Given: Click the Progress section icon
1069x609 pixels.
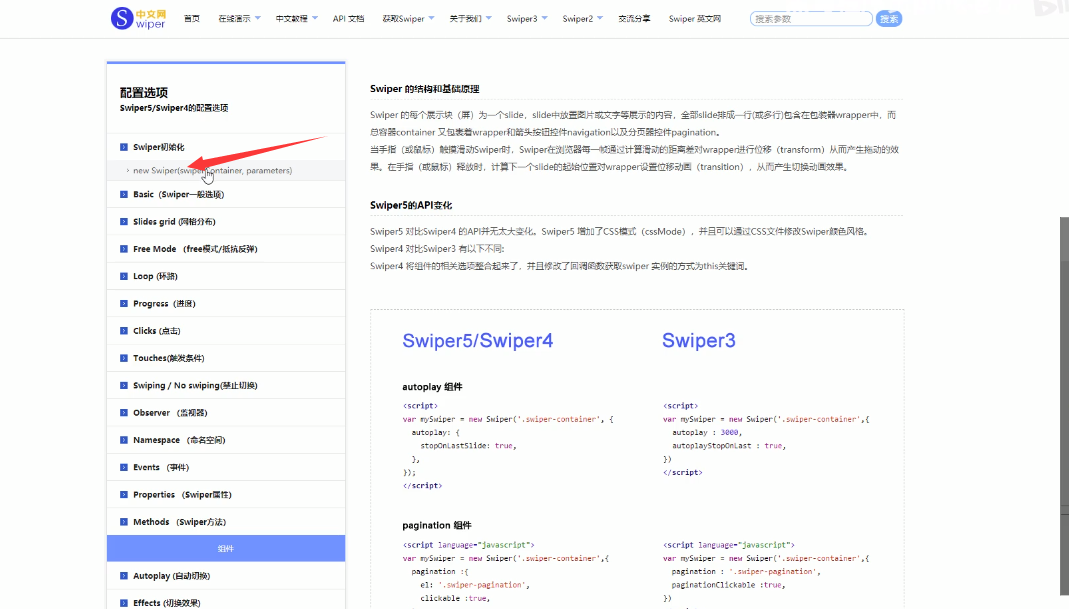Looking at the screenshot, I should 123,303.
